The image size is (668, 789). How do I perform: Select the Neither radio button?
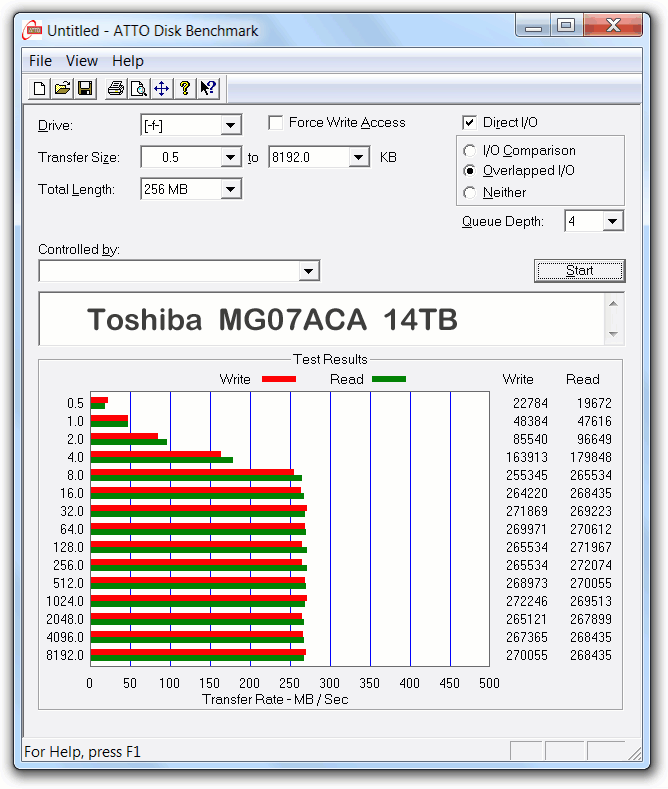pyautogui.click(x=469, y=192)
